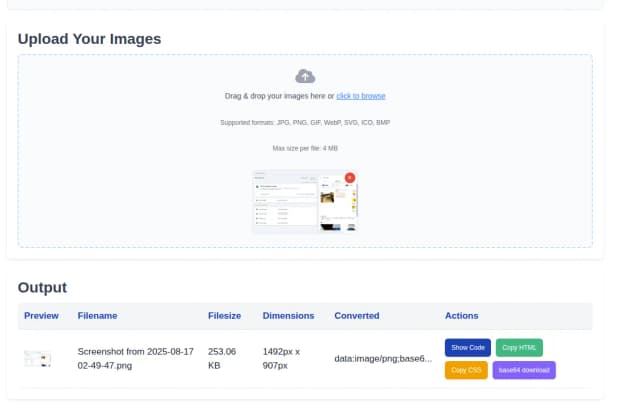The width and height of the screenshot is (640, 420).
Task: Open the small preview thumbnail in Output table
Action: (38, 359)
